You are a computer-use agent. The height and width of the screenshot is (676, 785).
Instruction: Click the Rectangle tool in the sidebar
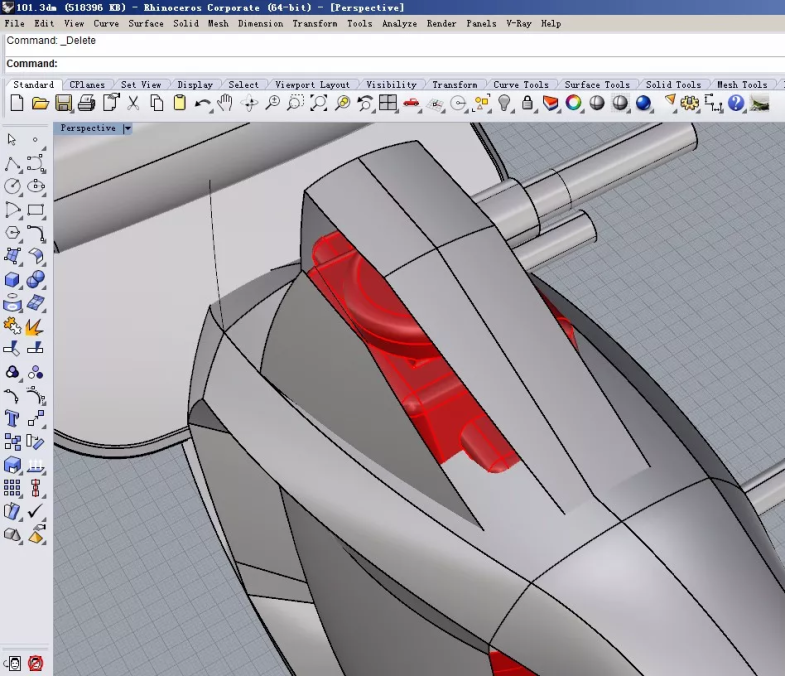[36, 210]
